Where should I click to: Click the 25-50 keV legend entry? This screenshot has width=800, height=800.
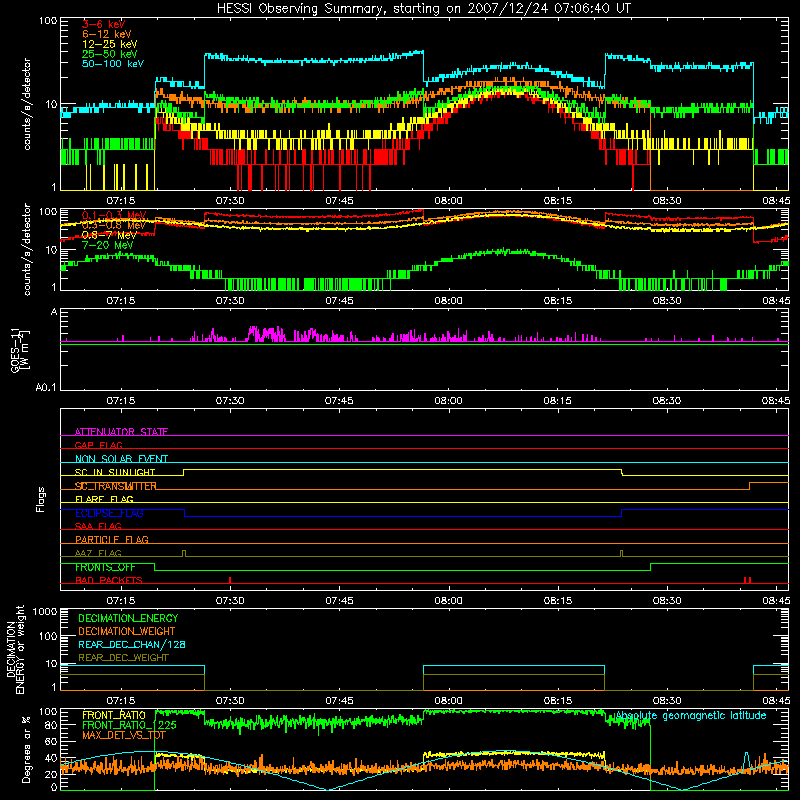pyautogui.click(x=109, y=54)
